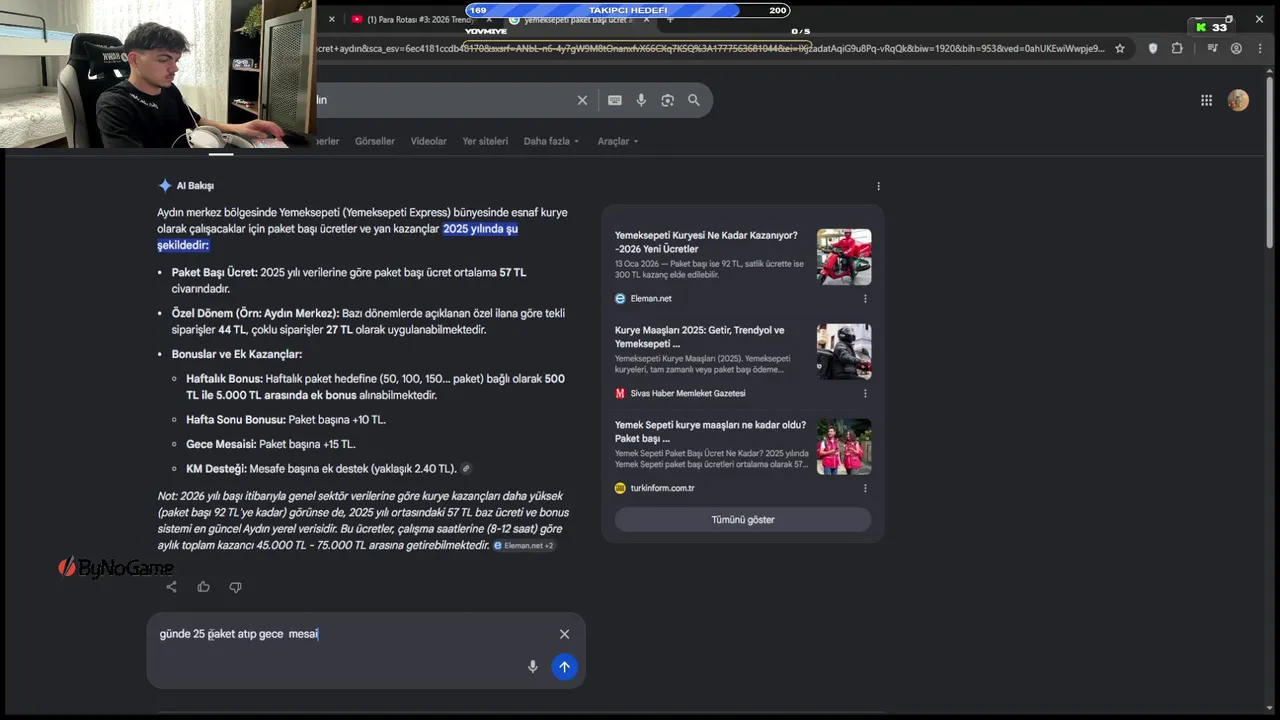This screenshot has height=720, width=1280.
Task: Switch to the Yer siteleri tab
Action: pos(485,141)
